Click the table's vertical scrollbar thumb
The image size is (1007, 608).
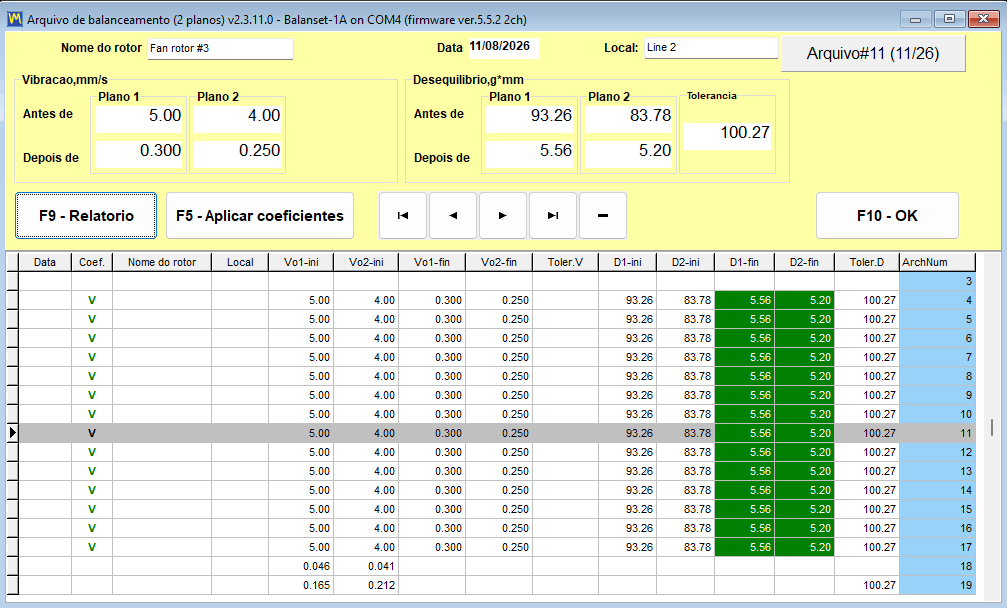(992, 428)
